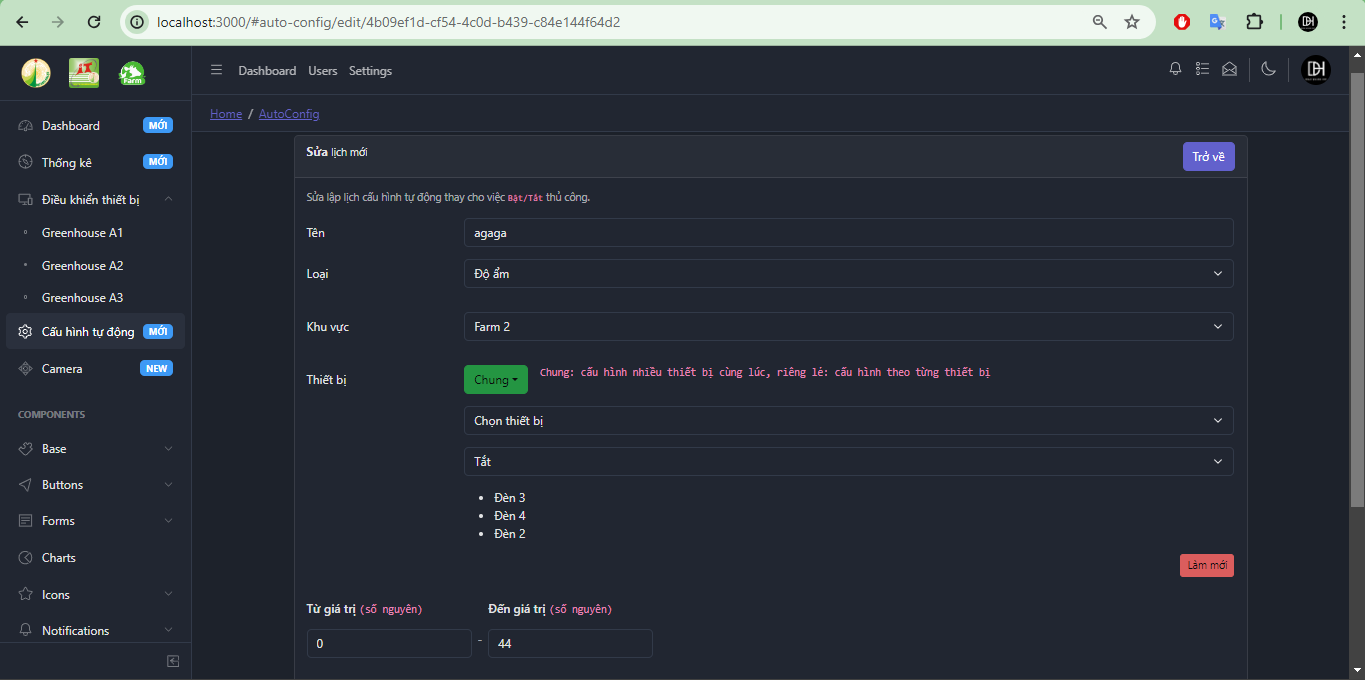Screen dimensions: 1365x680
Task: Open the task list icon in header
Action: pos(1203,69)
